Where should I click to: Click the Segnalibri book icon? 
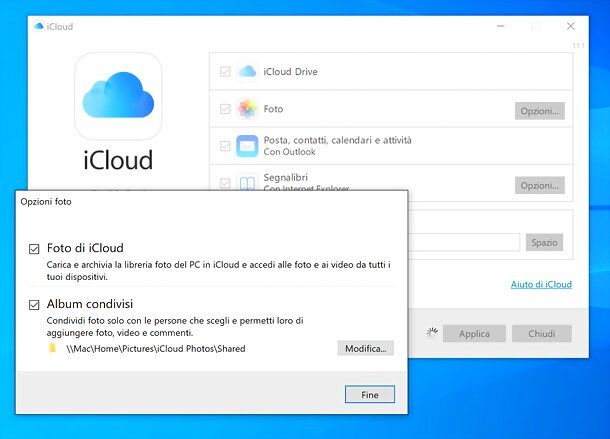click(247, 182)
